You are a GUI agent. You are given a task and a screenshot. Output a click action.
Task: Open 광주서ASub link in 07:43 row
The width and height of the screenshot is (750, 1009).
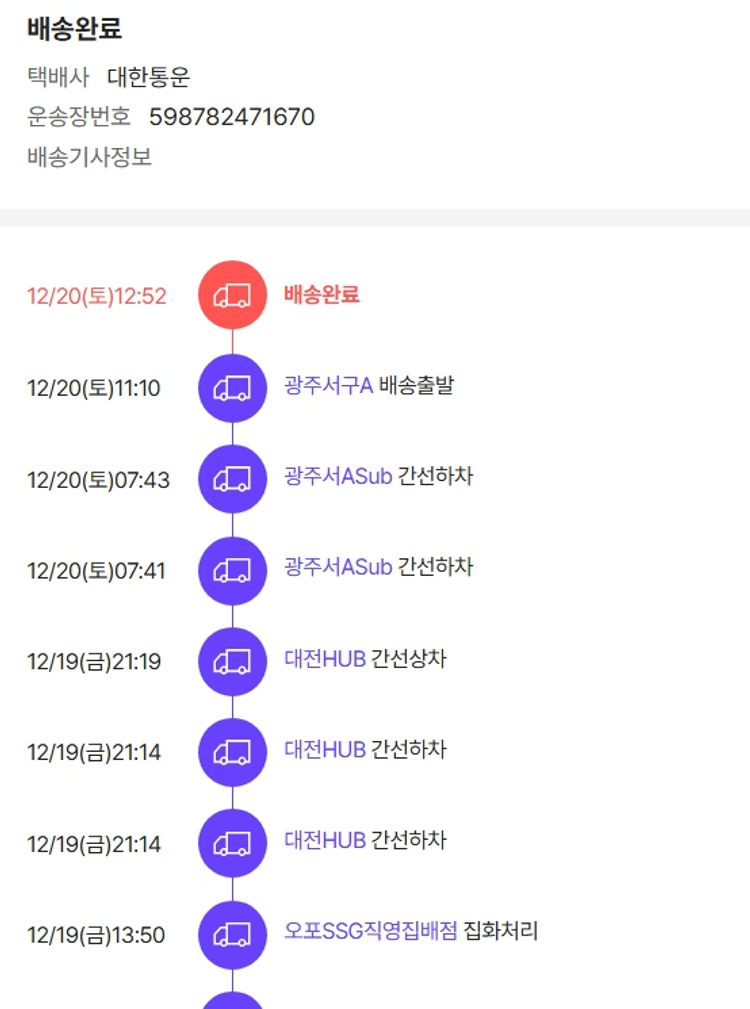point(338,477)
